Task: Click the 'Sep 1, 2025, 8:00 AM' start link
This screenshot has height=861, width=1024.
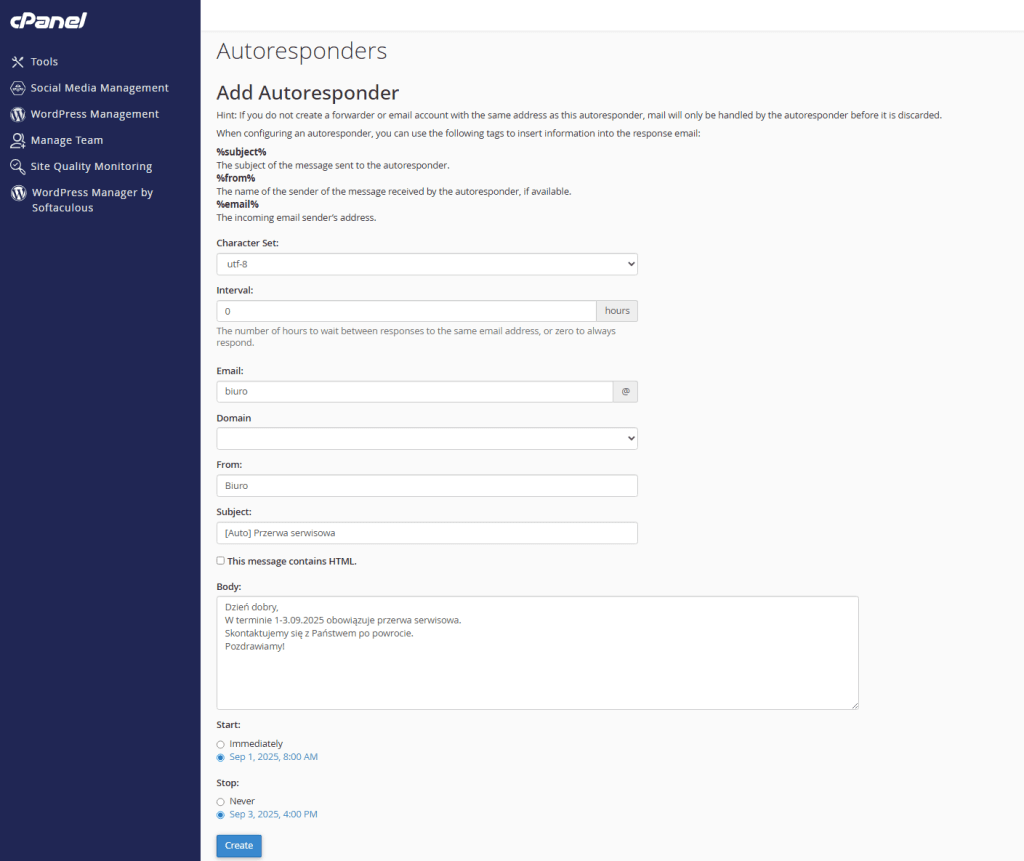Action: pyautogui.click(x=273, y=757)
